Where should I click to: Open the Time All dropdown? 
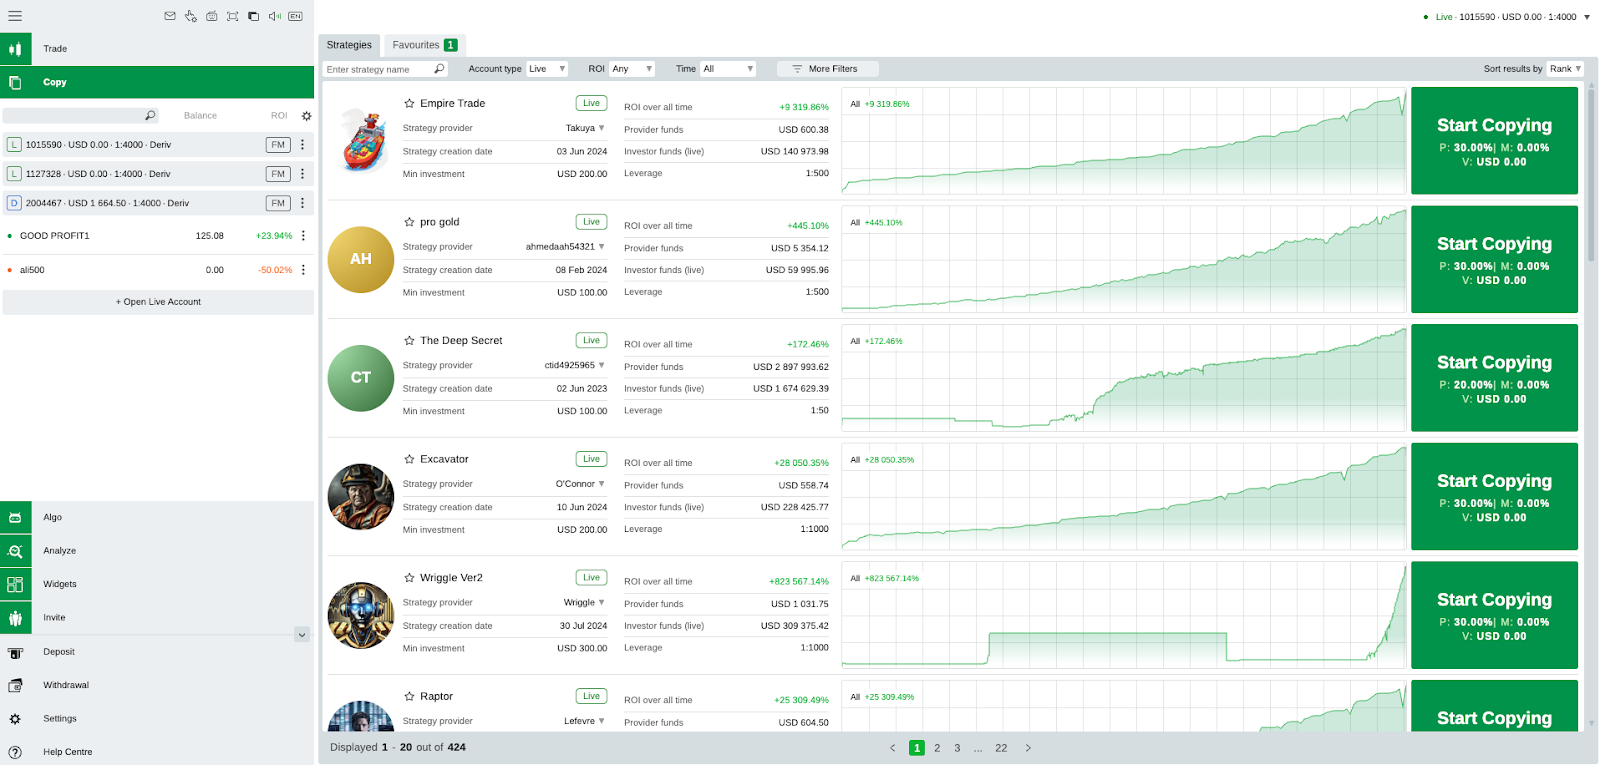click(x=728, y=69)
